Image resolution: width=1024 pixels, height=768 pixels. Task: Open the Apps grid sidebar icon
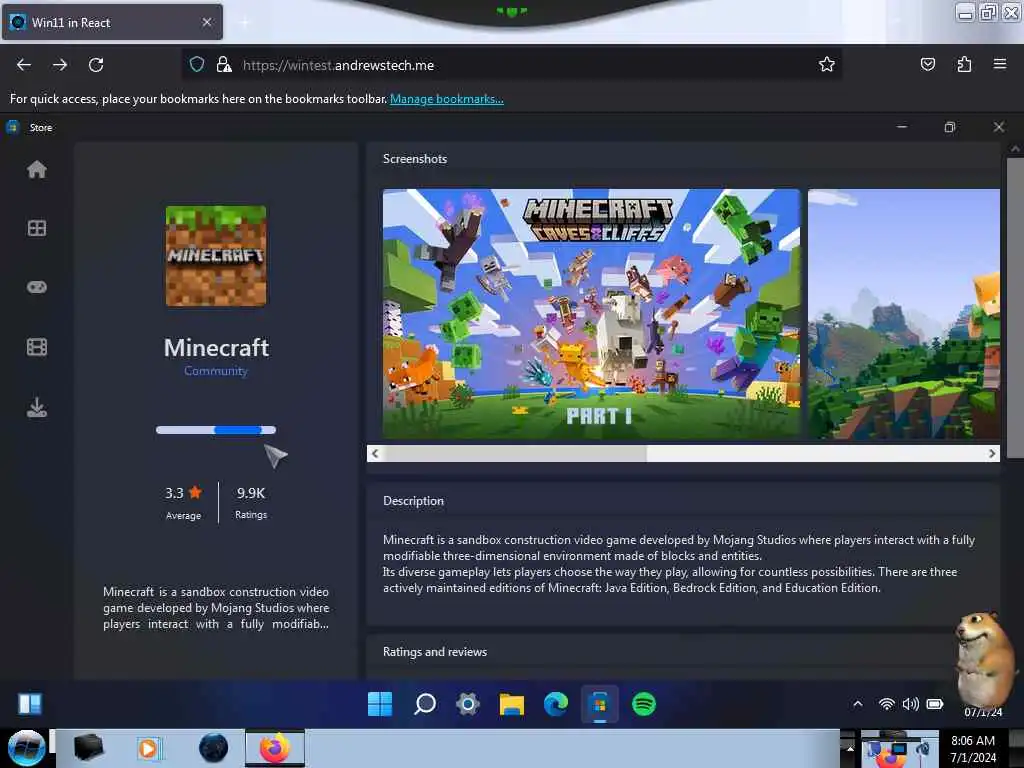pyautogui.click(x=37, y=228)
